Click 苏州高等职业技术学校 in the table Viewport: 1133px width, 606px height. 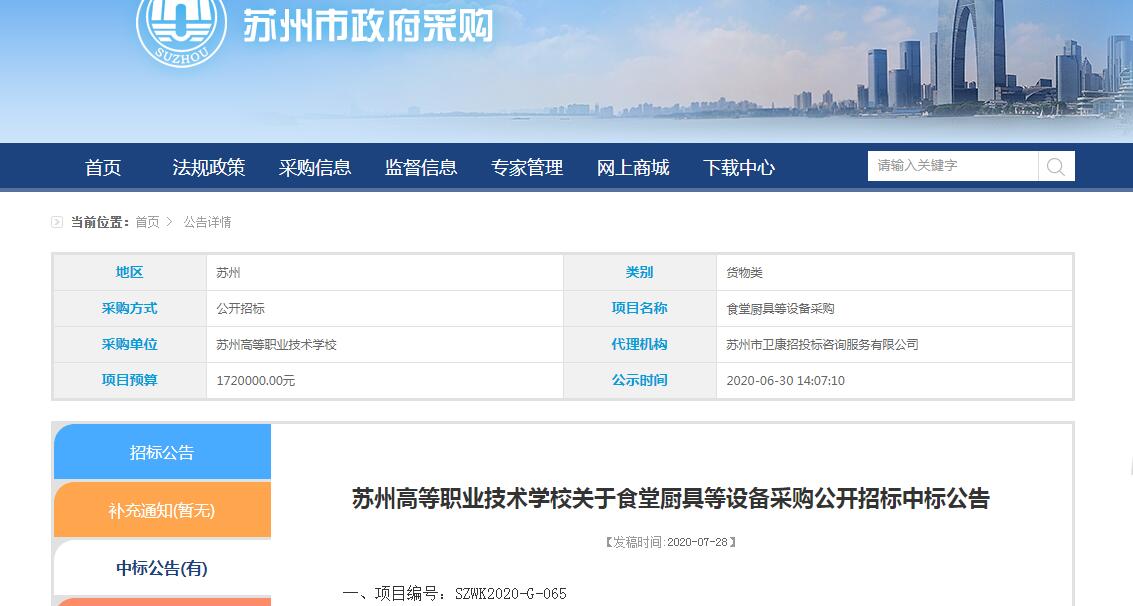pyautogui.click(x=277, y=345)
